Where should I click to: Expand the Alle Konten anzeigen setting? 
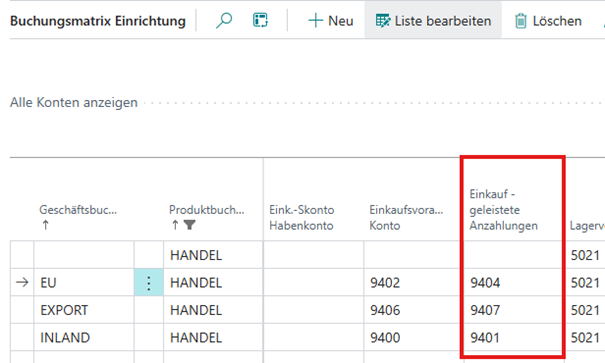[74, 103]
